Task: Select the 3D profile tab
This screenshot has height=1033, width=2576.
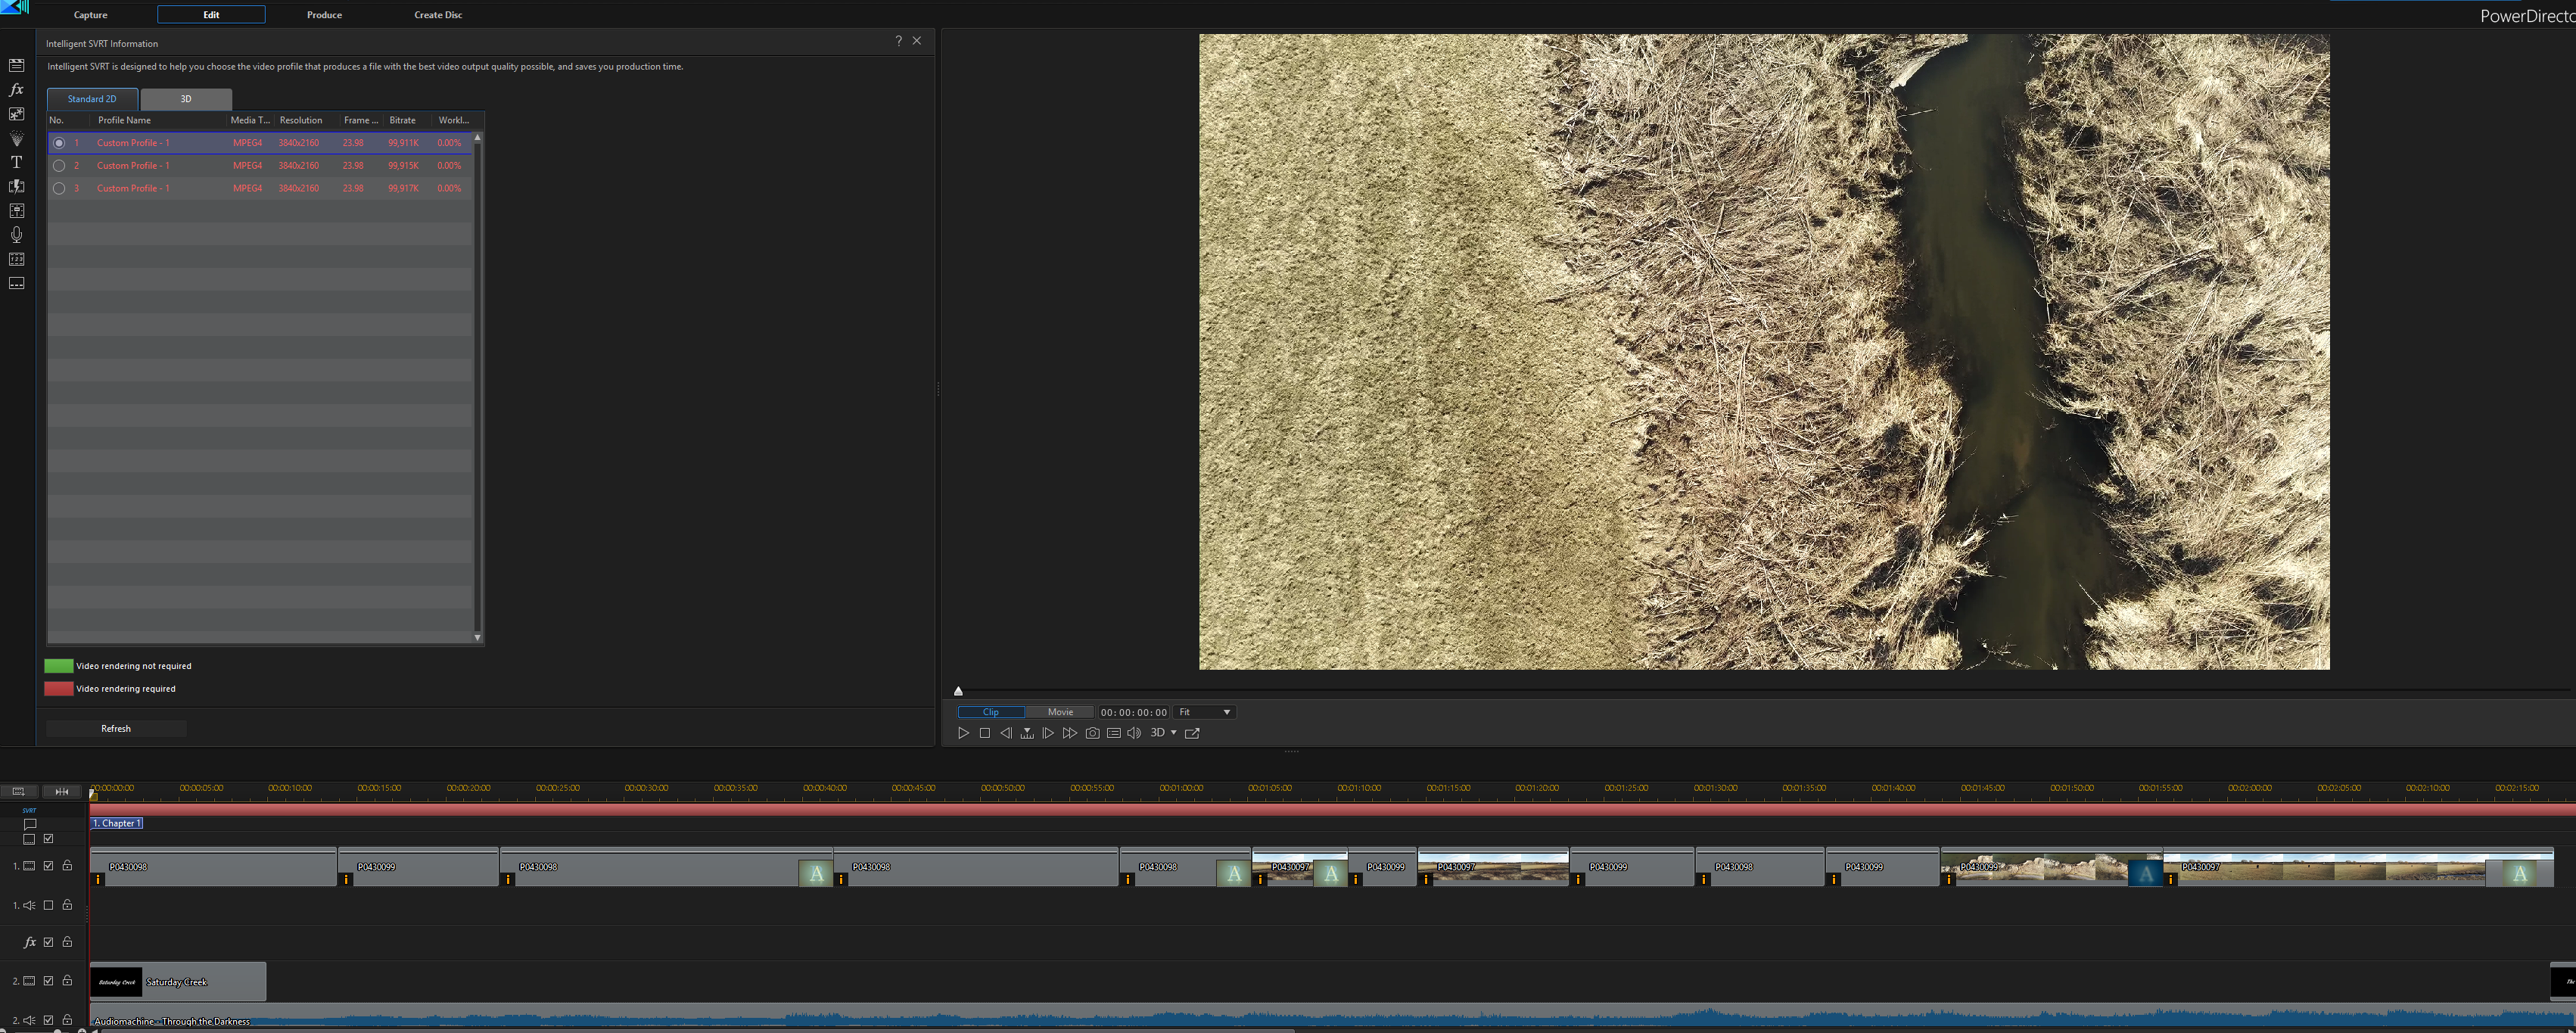Action: (x=186, y=99)
